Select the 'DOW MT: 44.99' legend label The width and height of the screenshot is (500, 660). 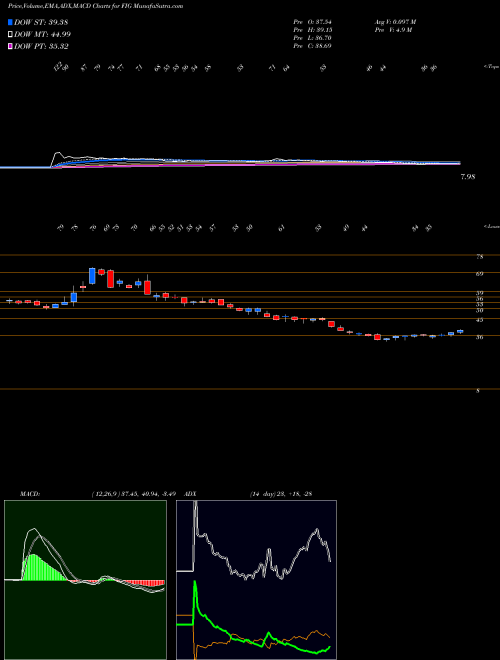(x=43, y=35)
